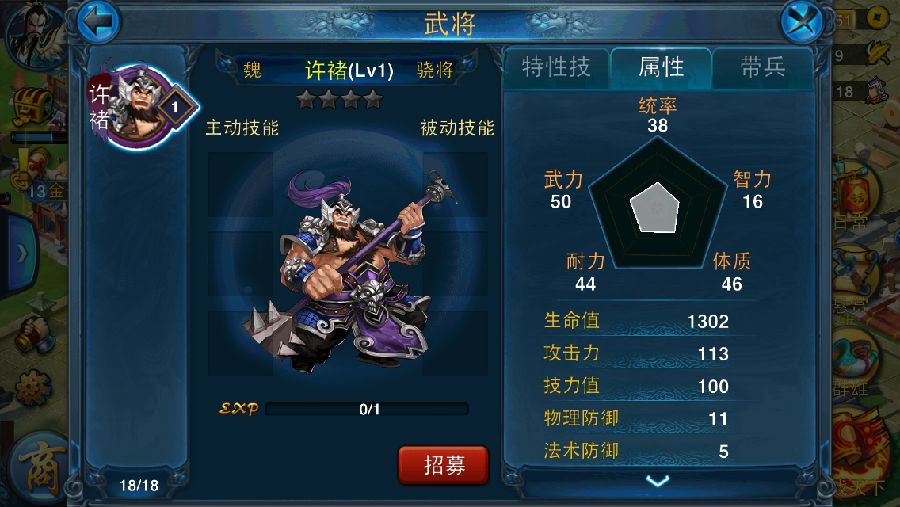Click the EXP progress bar
The image size is (900, 507).
pos(367,409)
